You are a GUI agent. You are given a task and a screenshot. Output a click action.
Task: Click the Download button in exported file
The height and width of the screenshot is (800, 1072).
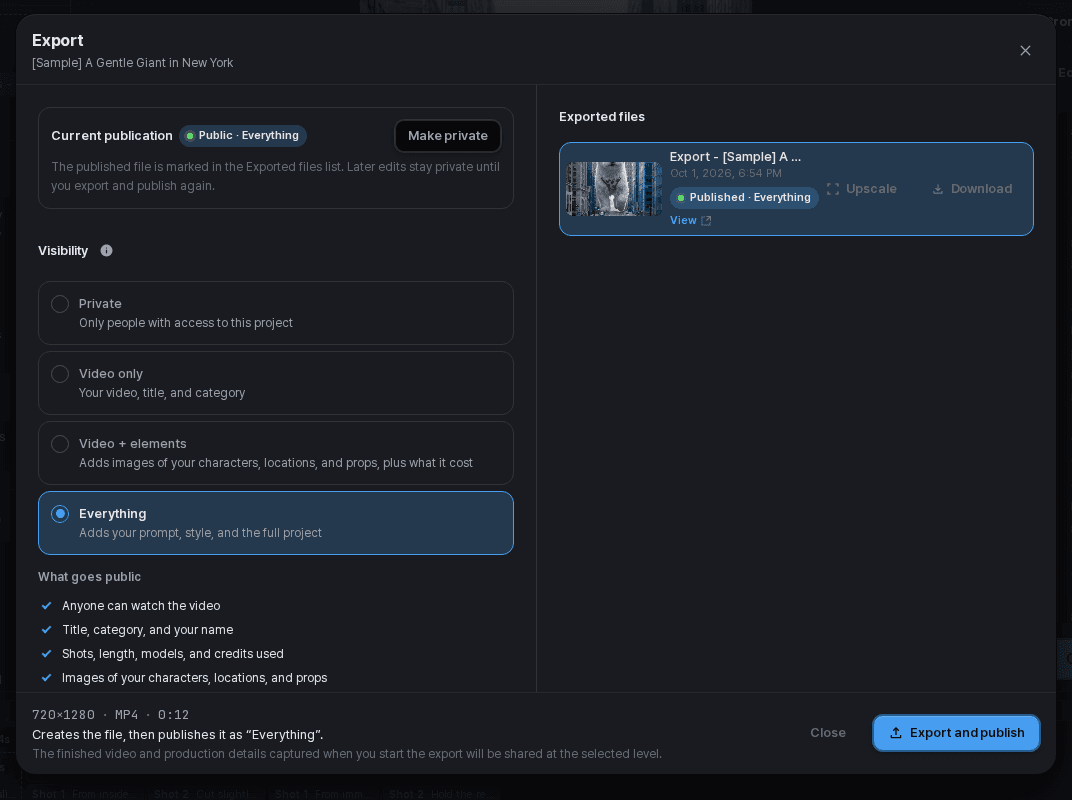[972, 189]
